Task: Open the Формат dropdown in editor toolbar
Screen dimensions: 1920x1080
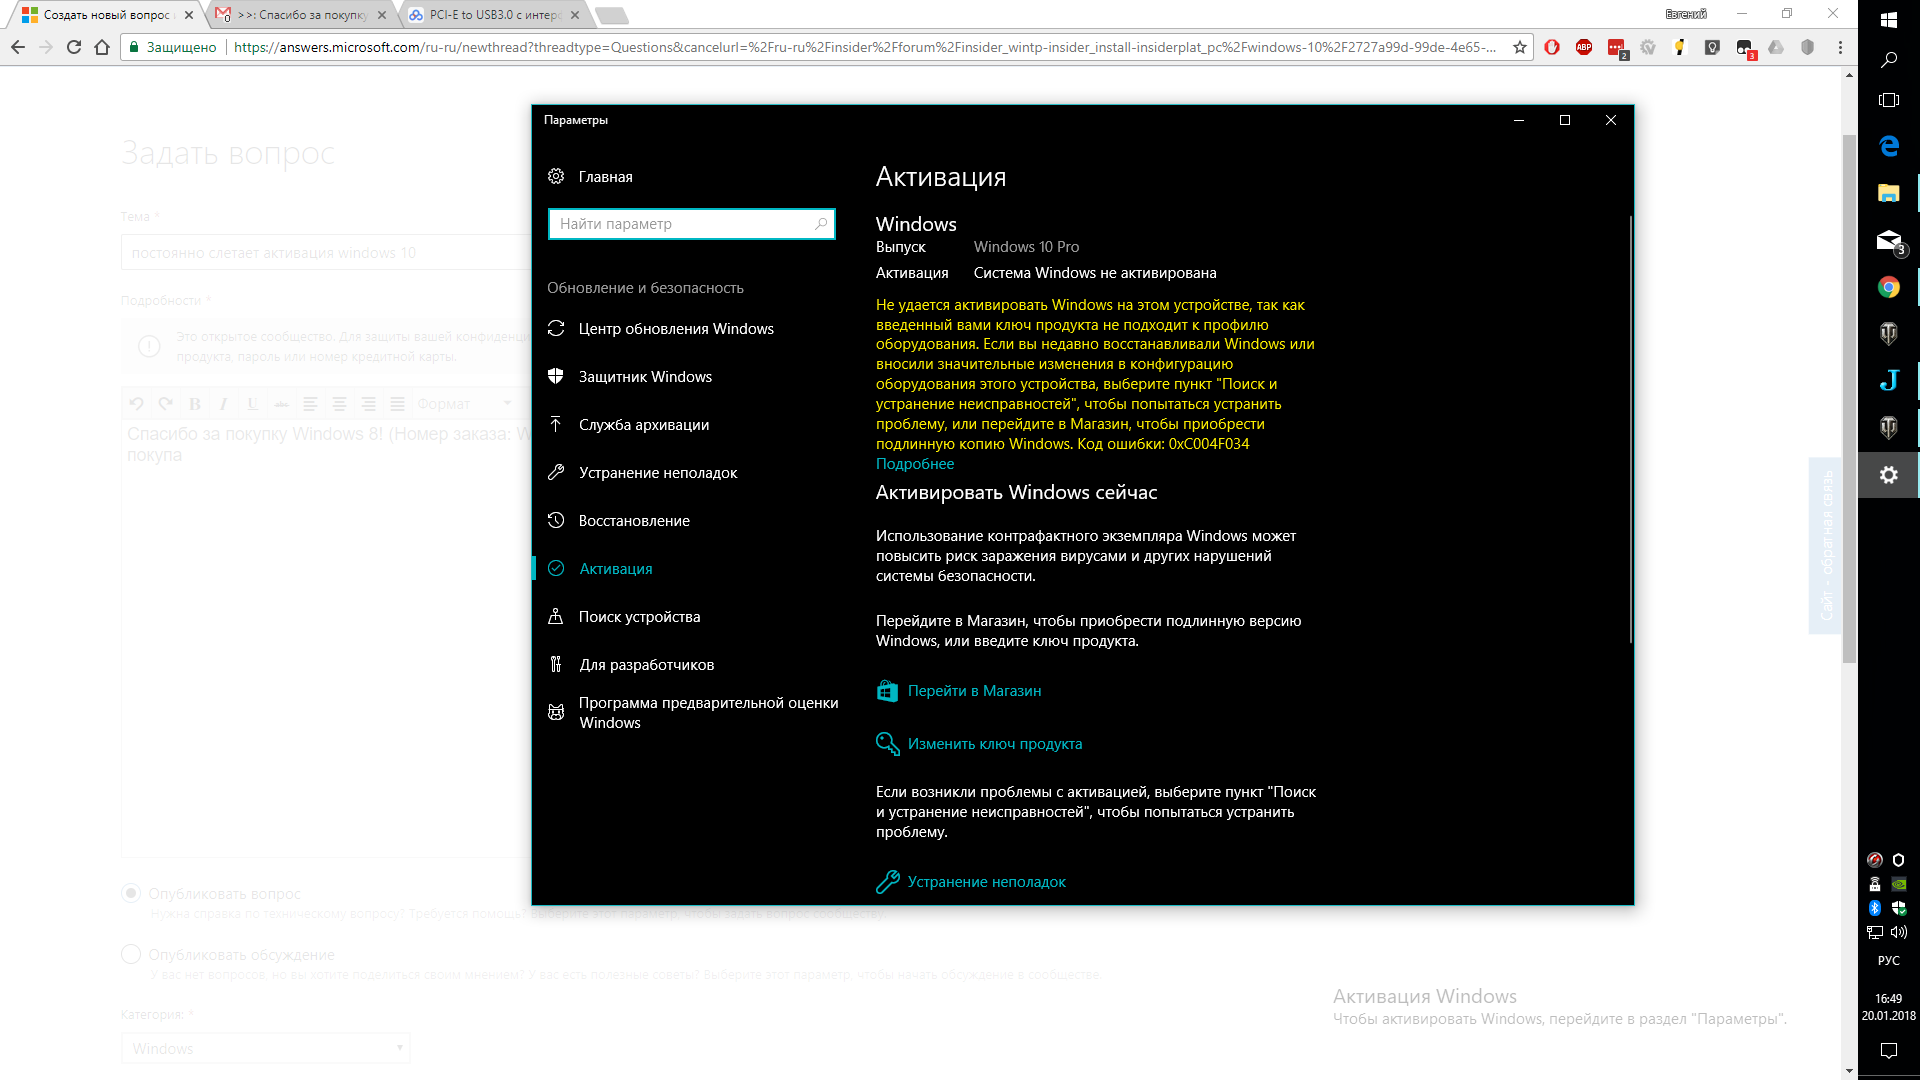Action: pyautogui.click(x=465, y=403)
